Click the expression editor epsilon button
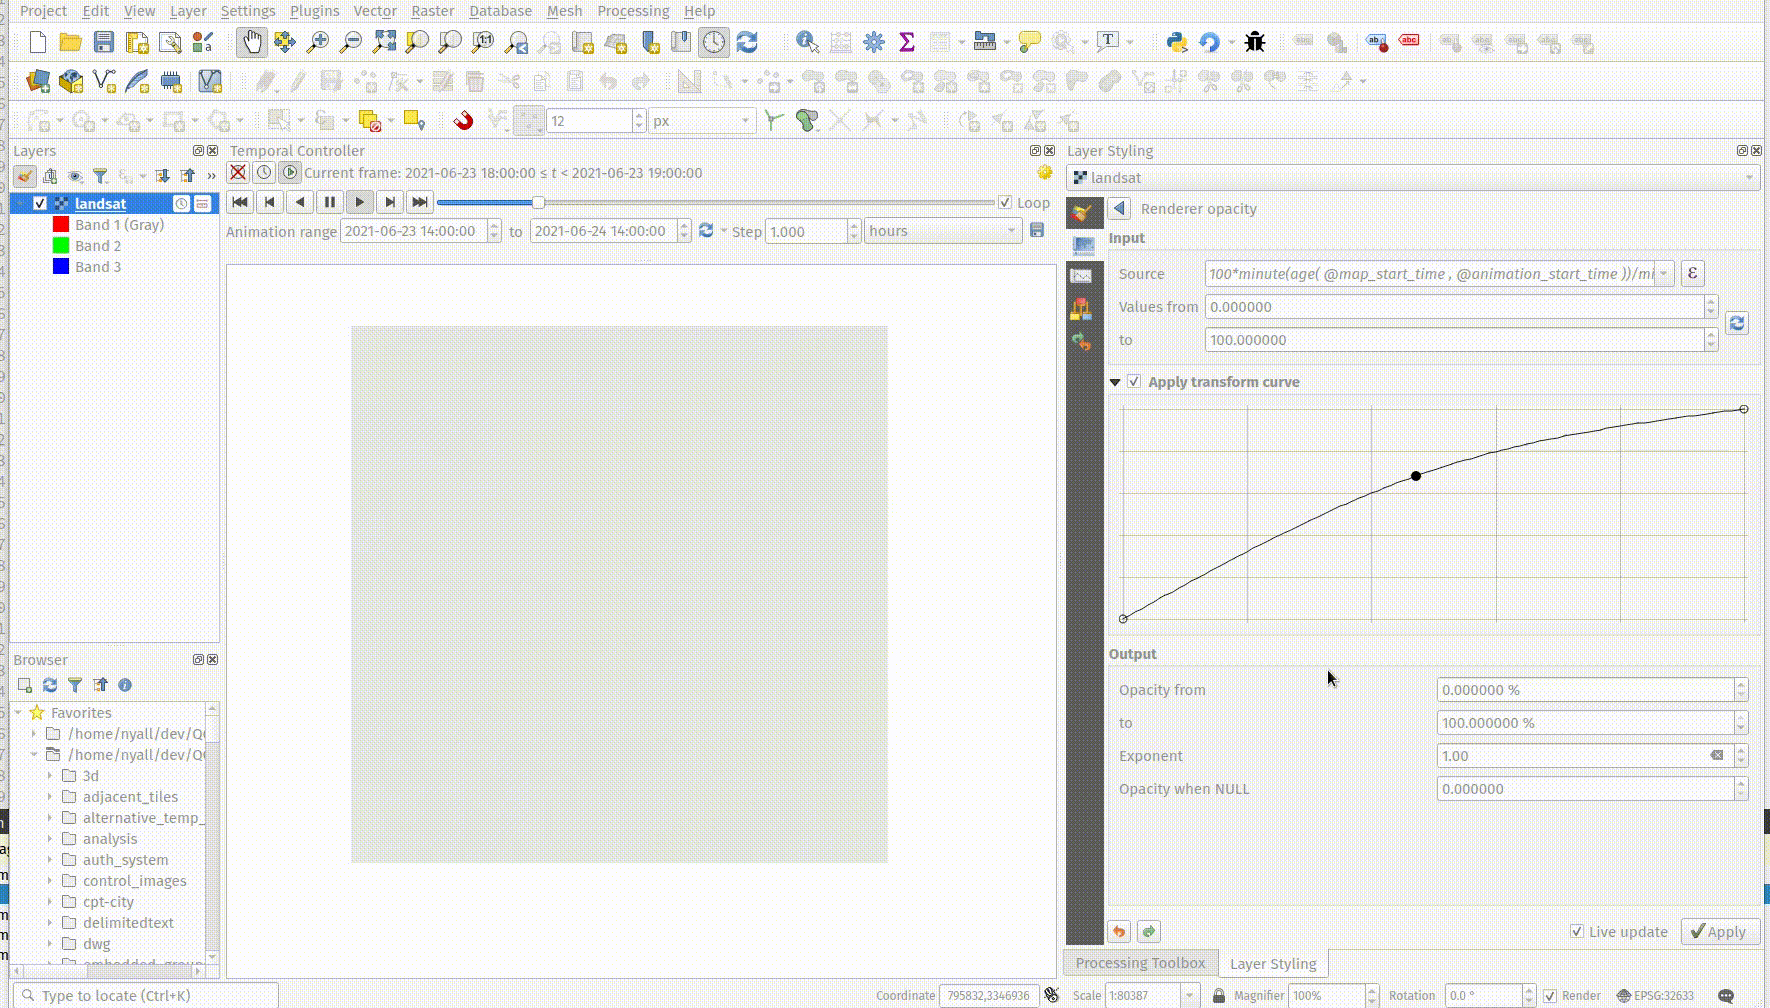 (1692, 273)
